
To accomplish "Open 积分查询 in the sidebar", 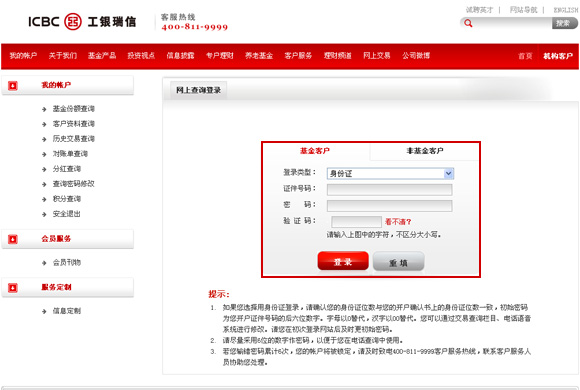I will (67, 199).
